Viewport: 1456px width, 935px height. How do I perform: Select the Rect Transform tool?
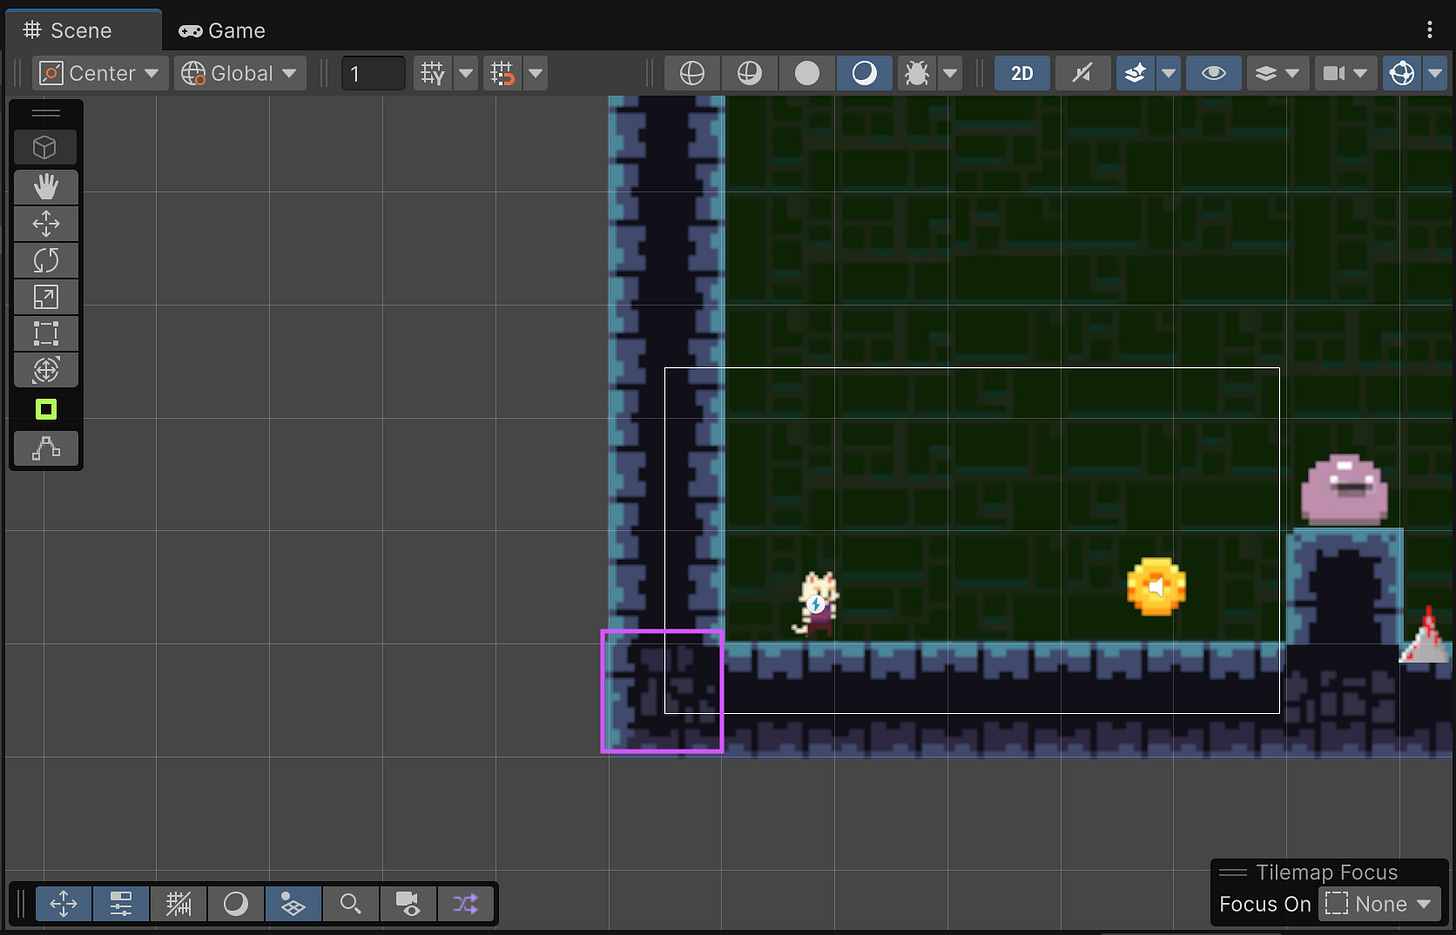pyautogui.click(x=45, y=333)
